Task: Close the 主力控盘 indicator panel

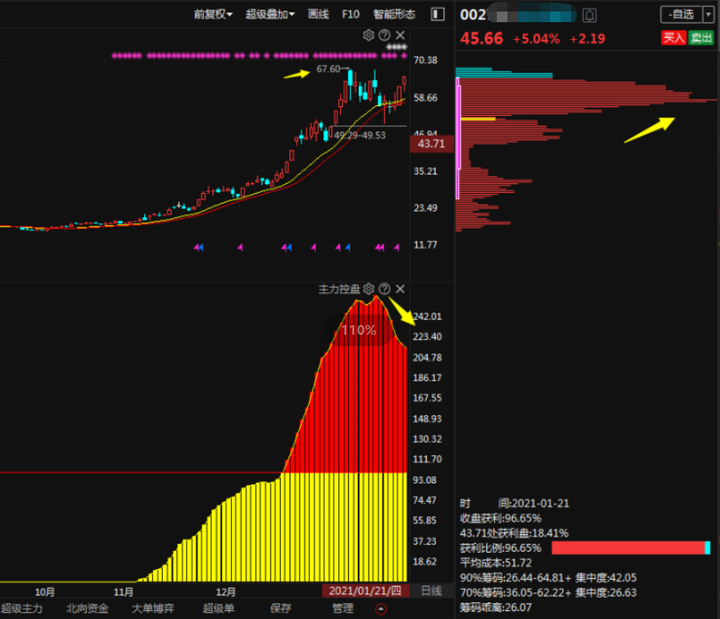Action: point(400,289)
